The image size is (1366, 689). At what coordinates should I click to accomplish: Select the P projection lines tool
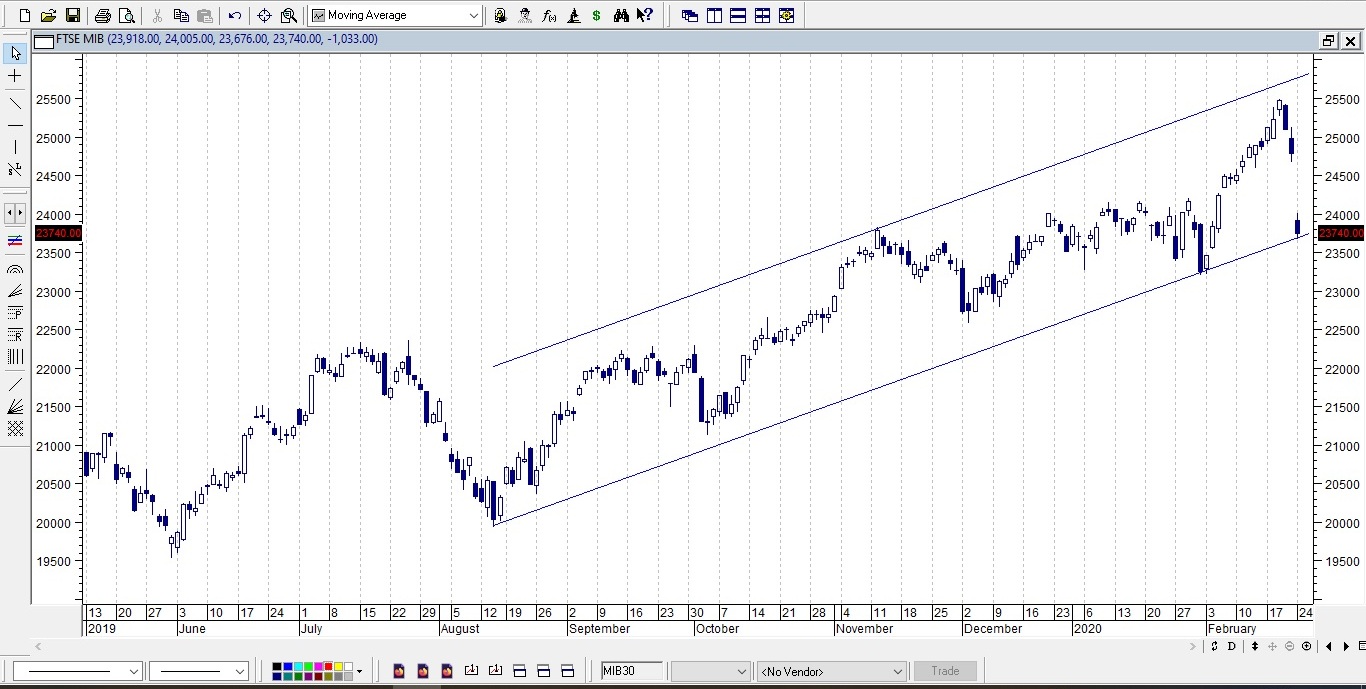15,313
